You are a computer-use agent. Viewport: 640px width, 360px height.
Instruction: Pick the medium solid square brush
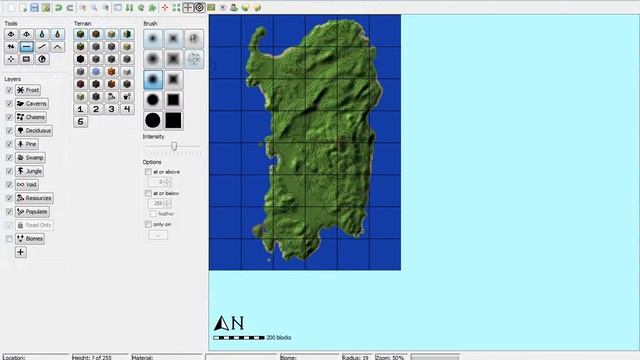[x=173, y=100]
